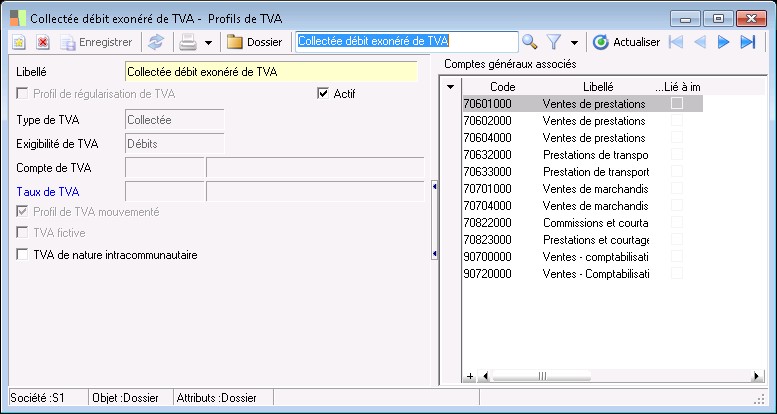Select account row 90720000
This screenshot has height=414, width=777.
tap(583, 274)
